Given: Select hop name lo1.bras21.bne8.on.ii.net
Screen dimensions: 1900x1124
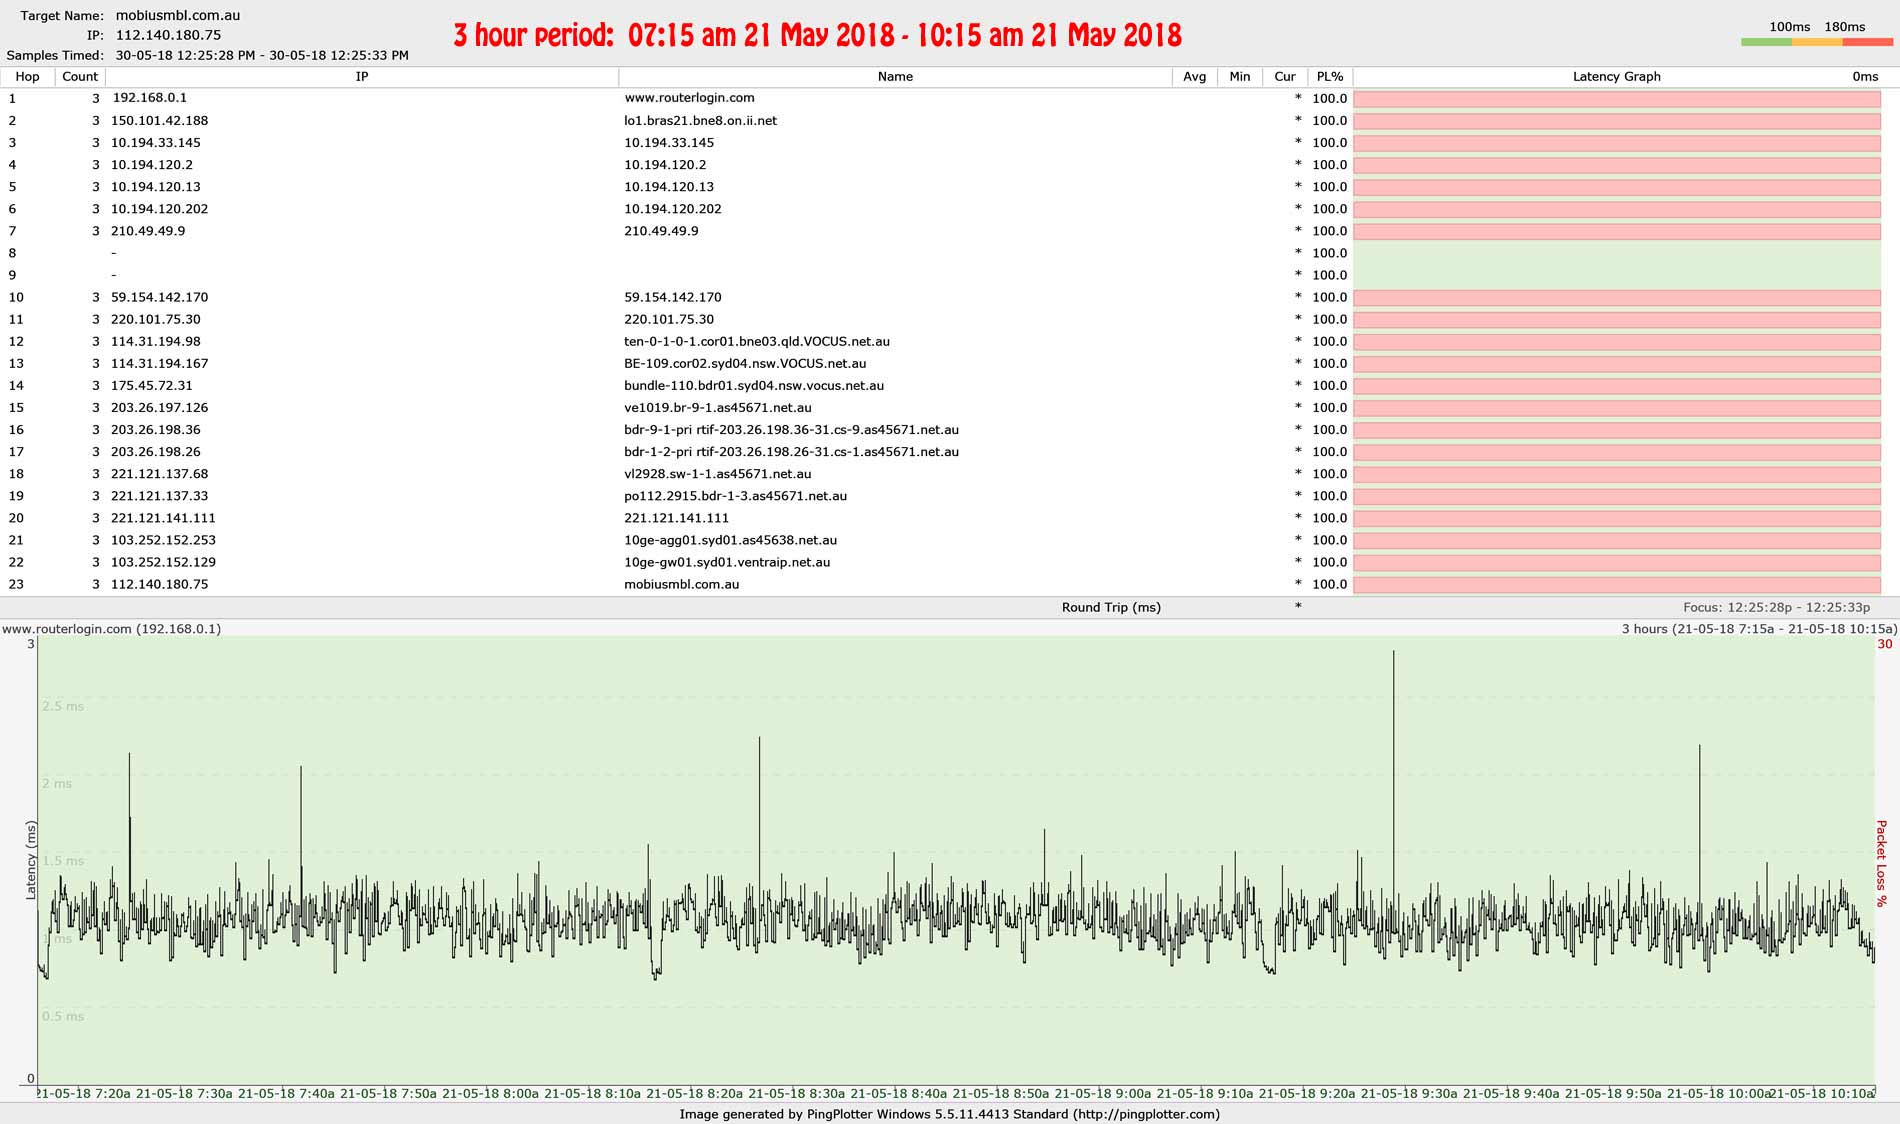Looking at the screenshot, I should [700, 120].
